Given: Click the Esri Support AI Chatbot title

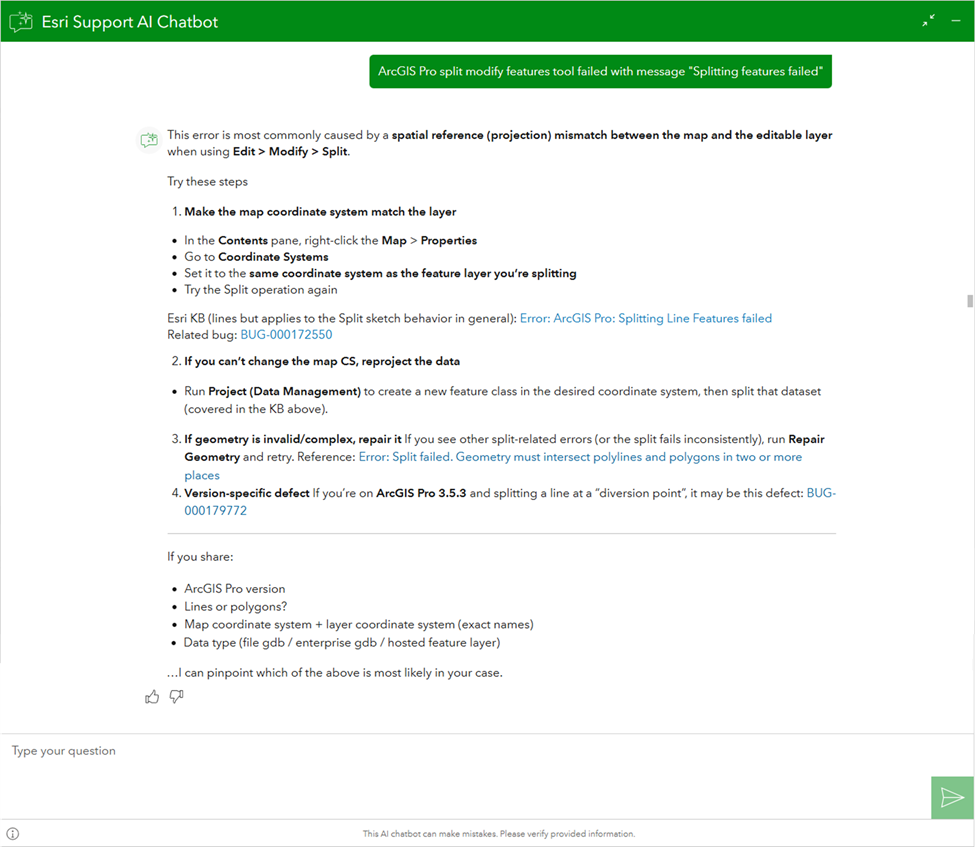Looking at the screenshot, I should (x=129, y=21).
